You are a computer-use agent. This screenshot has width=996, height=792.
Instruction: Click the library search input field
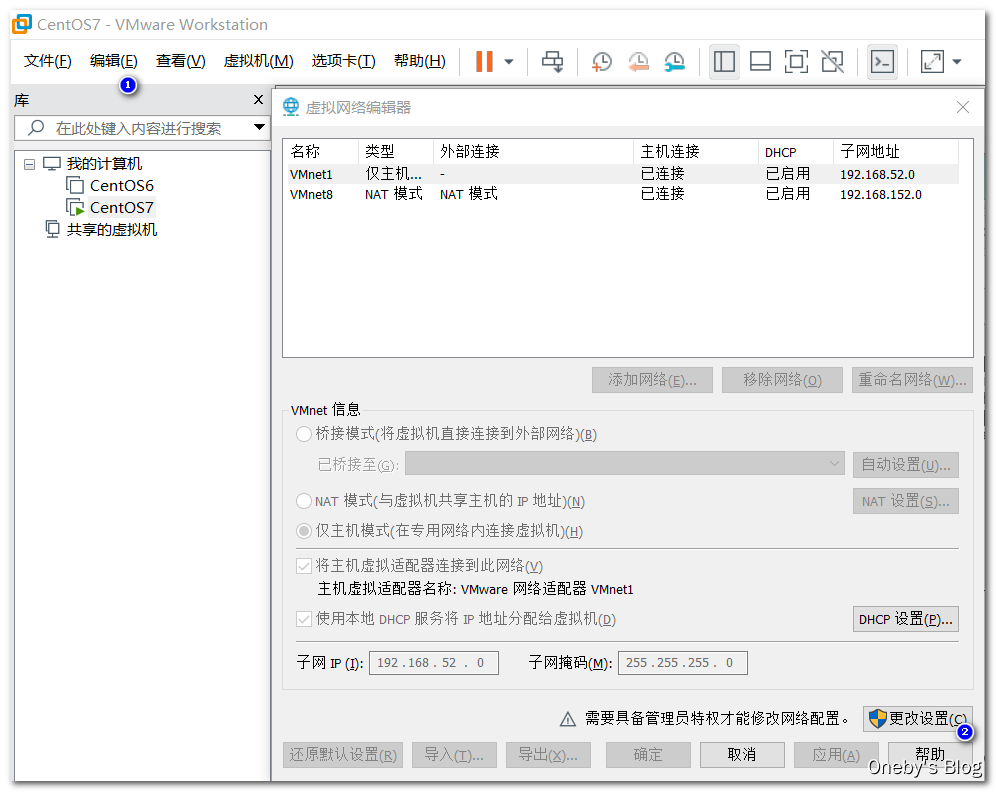140,128
